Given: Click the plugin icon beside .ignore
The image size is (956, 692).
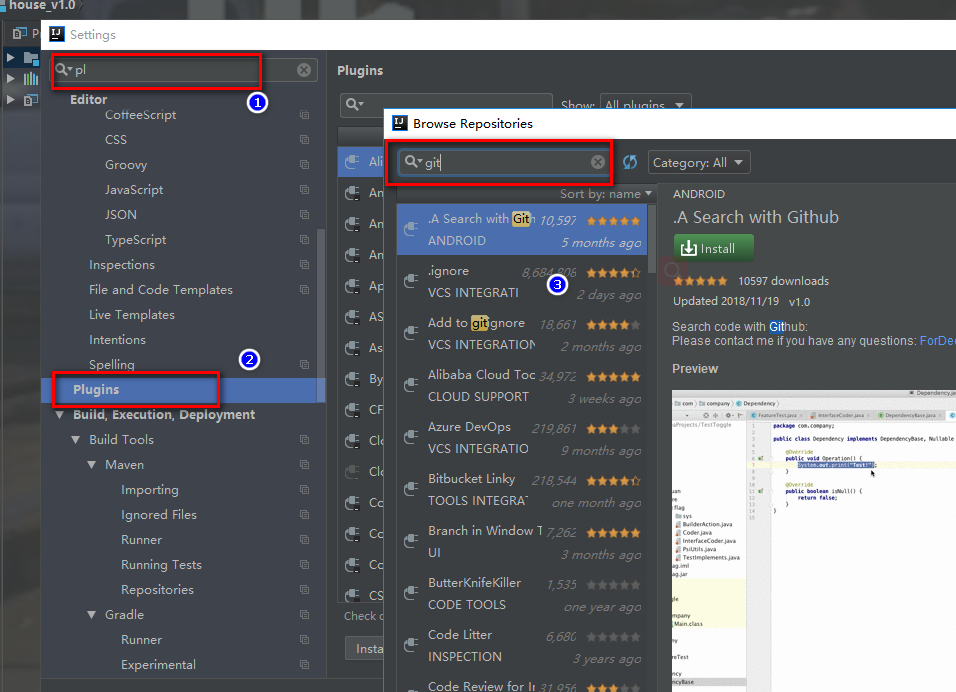Looking at the screenshot, I should [x=412, y=281].
